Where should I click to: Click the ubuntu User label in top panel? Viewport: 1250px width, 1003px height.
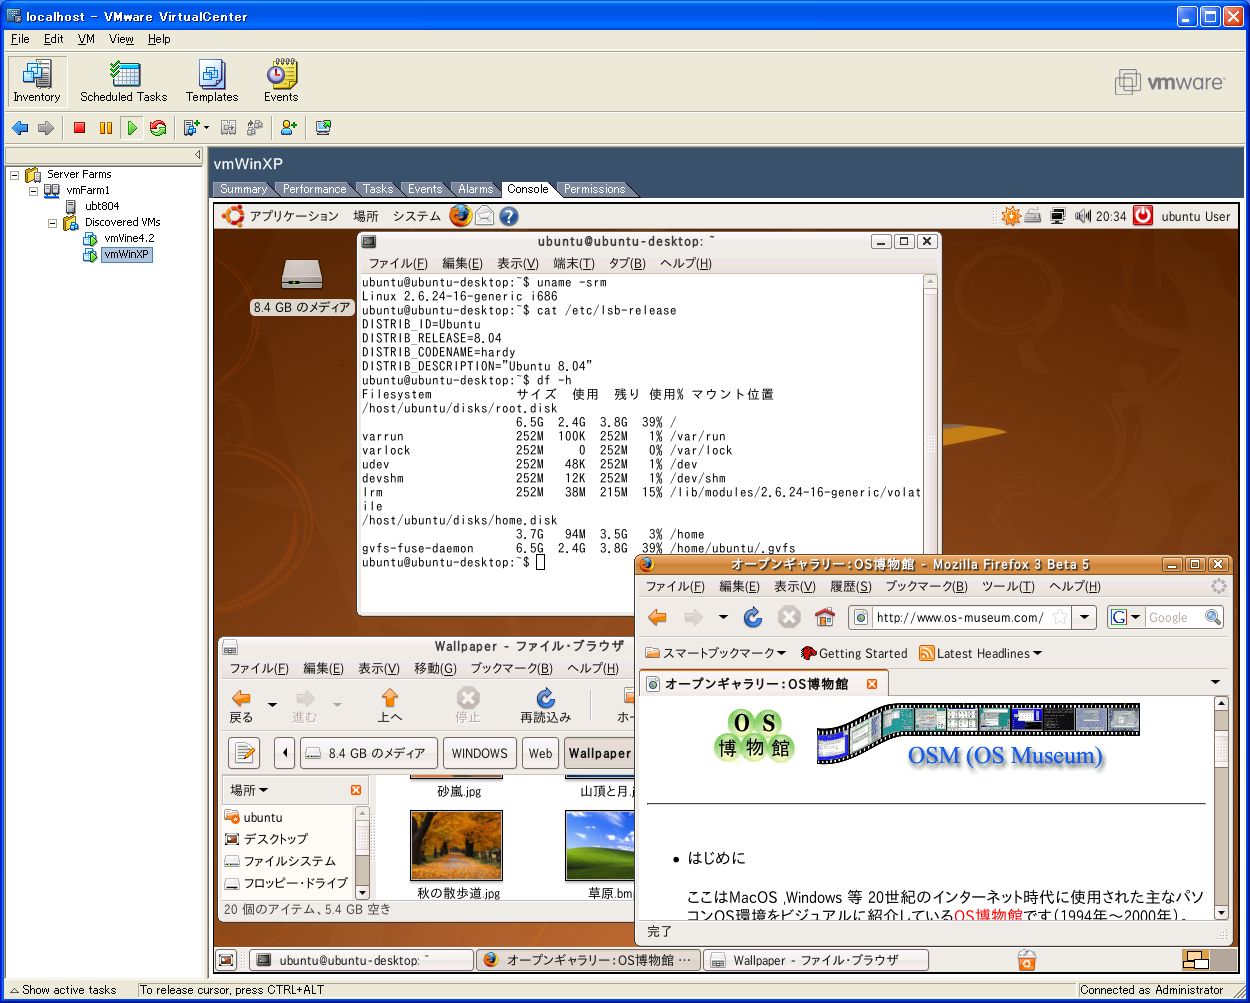[1196, 216]
